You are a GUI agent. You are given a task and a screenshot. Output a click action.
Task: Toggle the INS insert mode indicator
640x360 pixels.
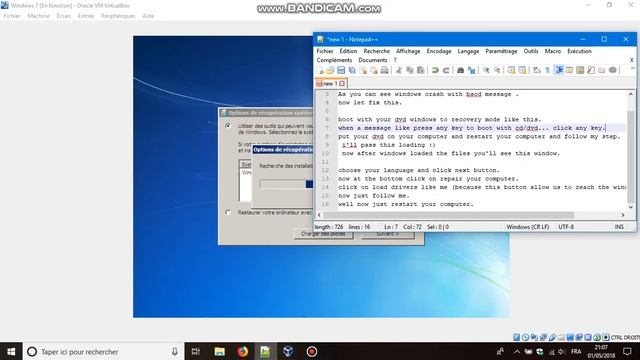619,227
